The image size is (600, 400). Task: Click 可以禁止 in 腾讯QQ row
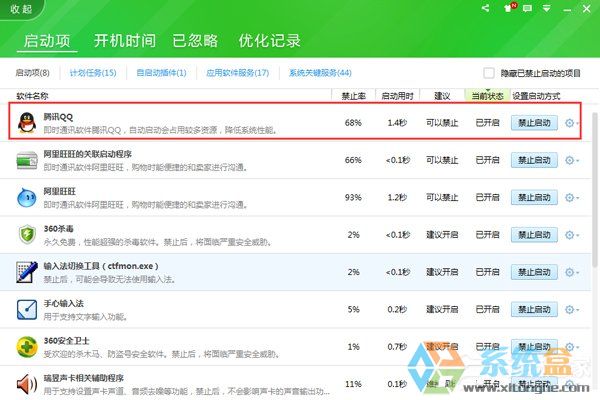(442, 123)
